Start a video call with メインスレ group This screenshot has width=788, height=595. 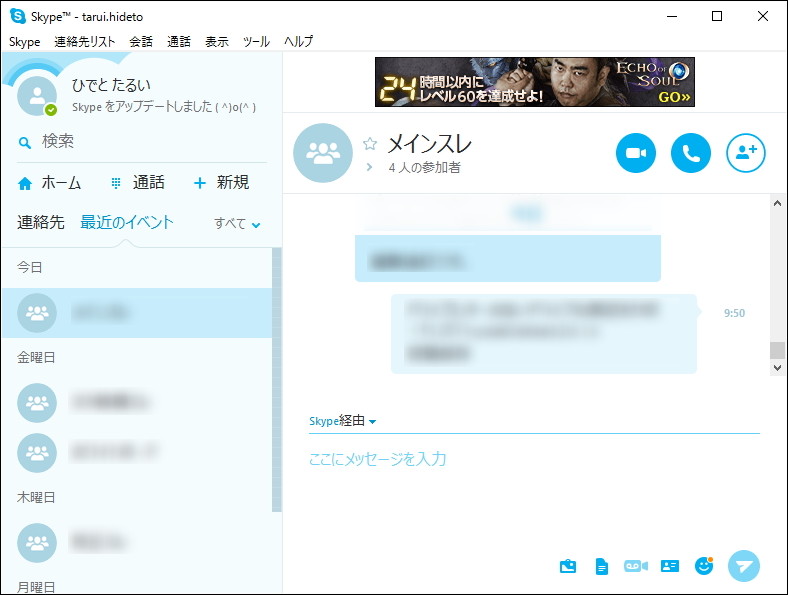pos(636,153)
